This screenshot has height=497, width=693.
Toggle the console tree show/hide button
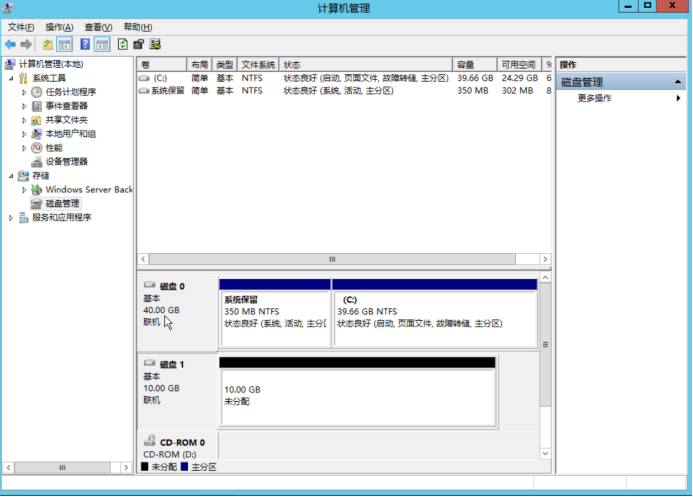pyautogui.click(x=65, y=45)
